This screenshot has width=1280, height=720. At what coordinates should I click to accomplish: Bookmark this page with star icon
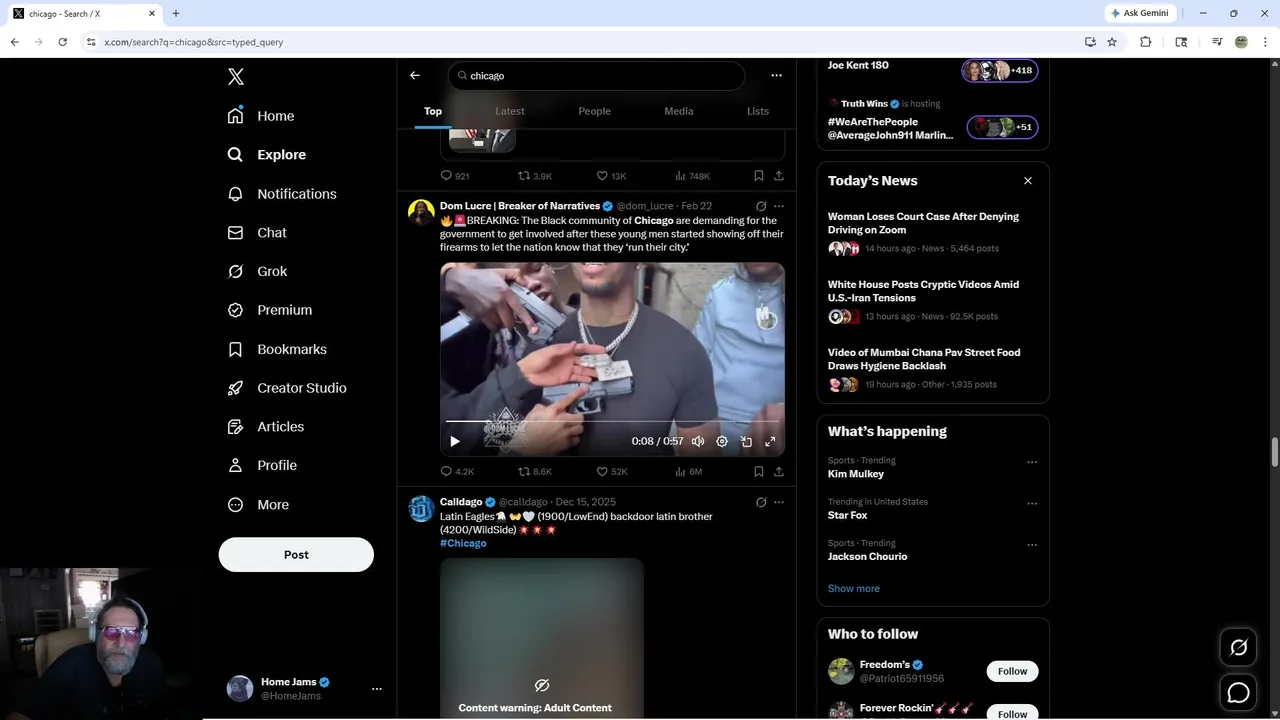tap(1112, 42)
